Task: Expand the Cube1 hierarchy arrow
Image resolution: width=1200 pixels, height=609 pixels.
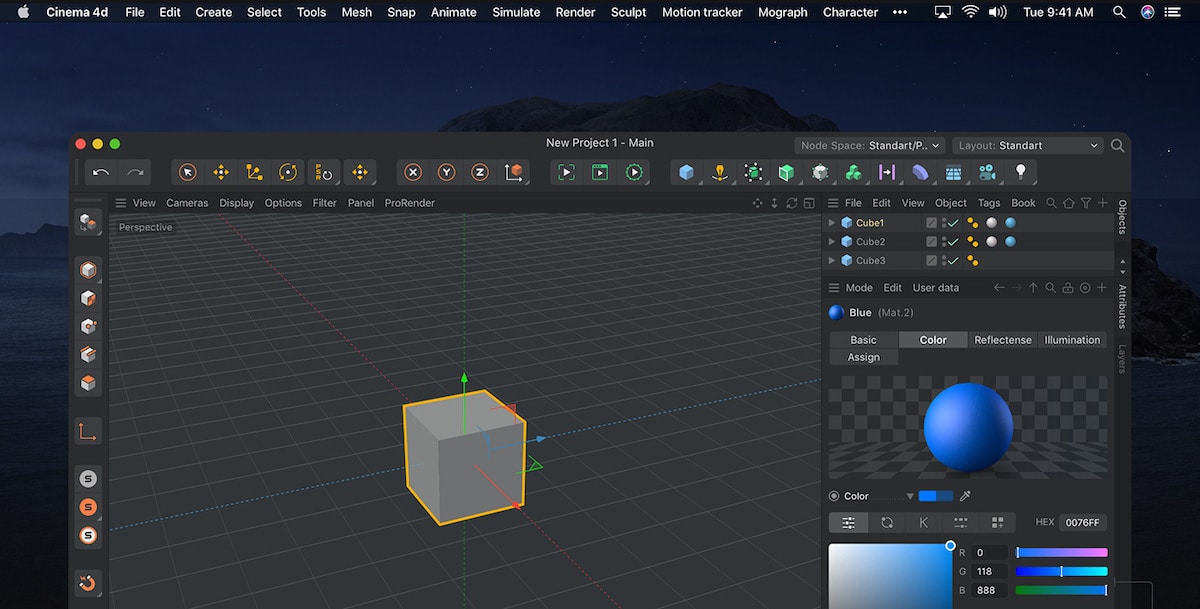Action: [x=831, y=222]
